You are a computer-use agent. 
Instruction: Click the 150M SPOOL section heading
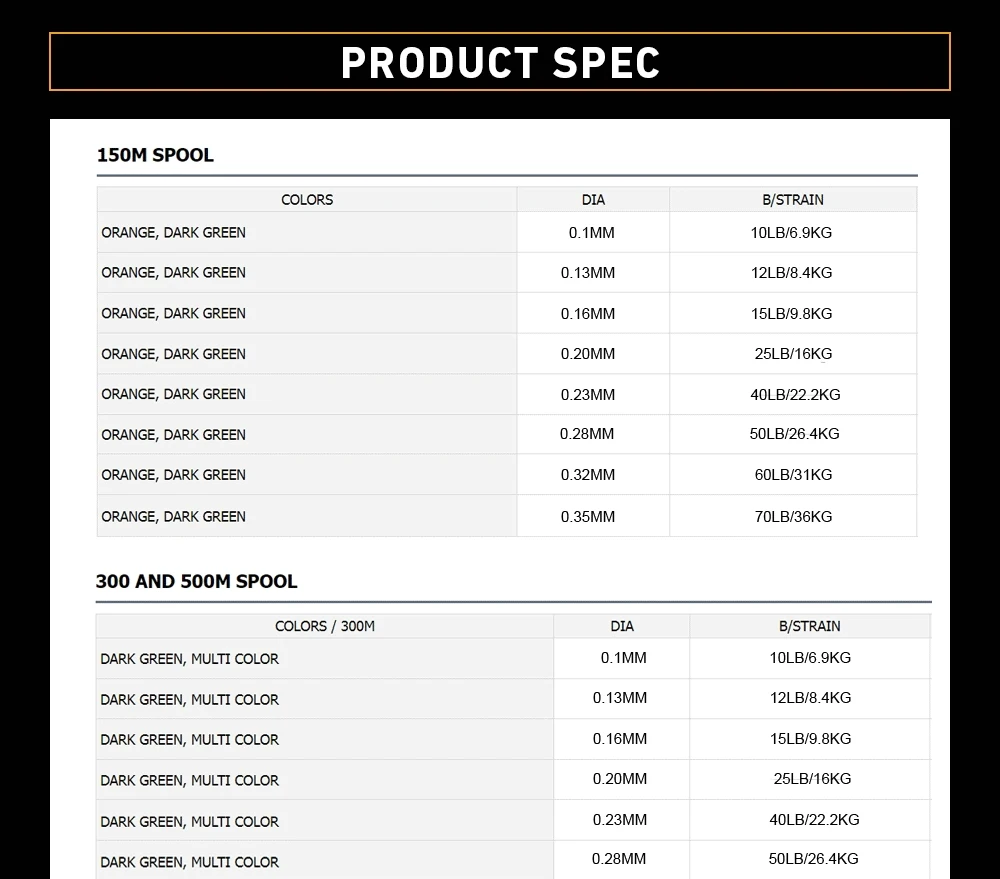(x=155, y=155)
